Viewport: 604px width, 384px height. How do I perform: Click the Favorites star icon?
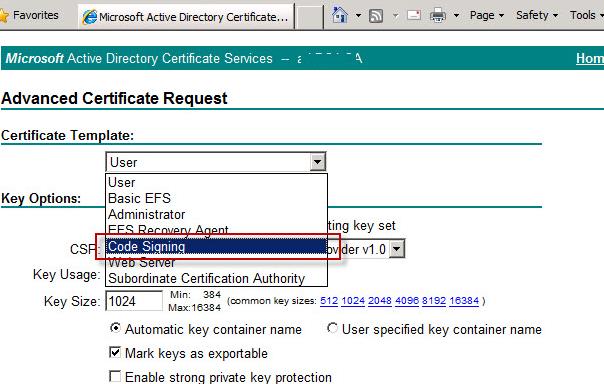[3, 16]
